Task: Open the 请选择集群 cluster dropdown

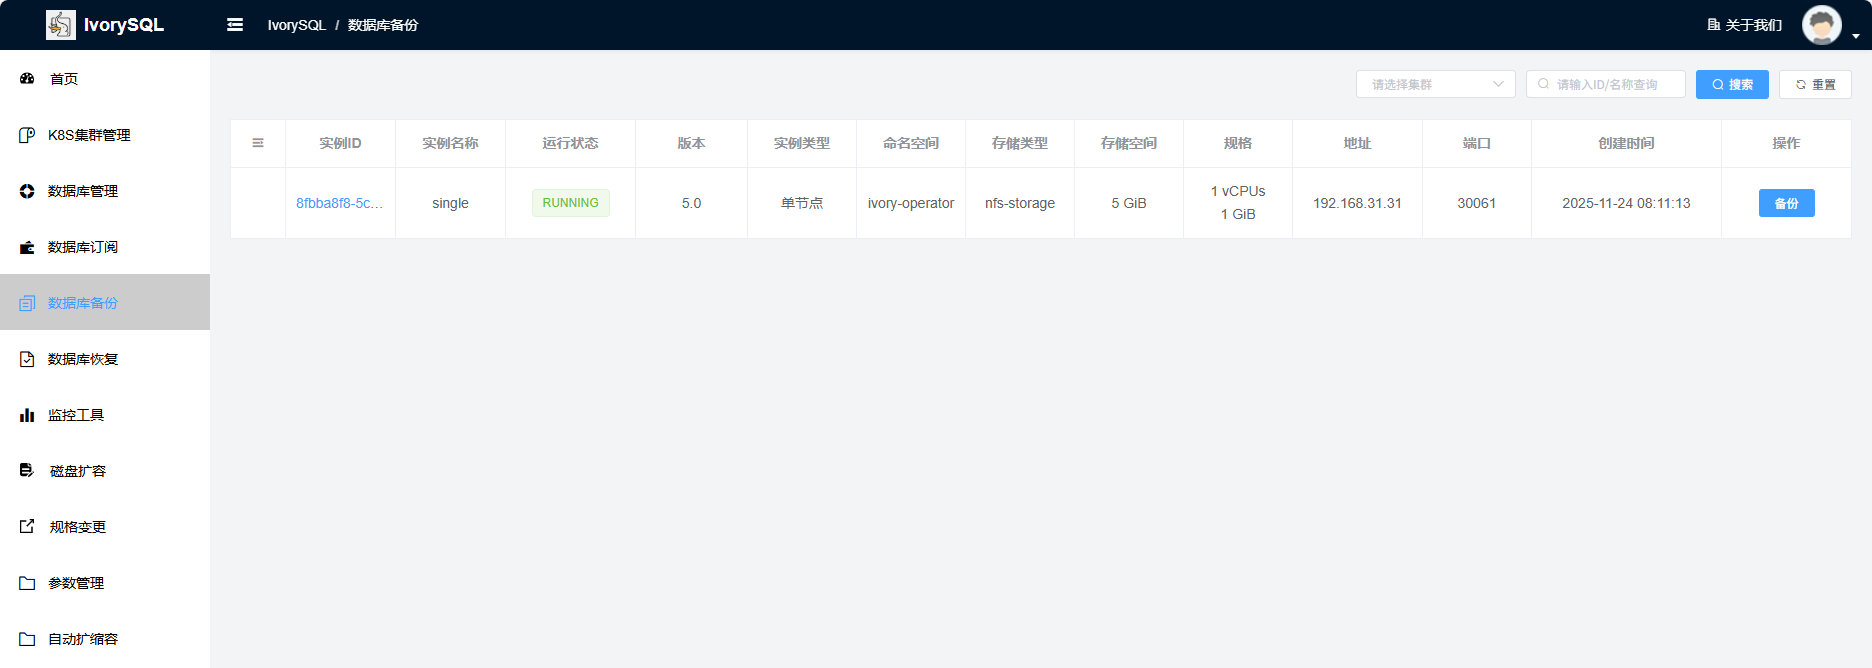Action: click(x=1435, y=84)
